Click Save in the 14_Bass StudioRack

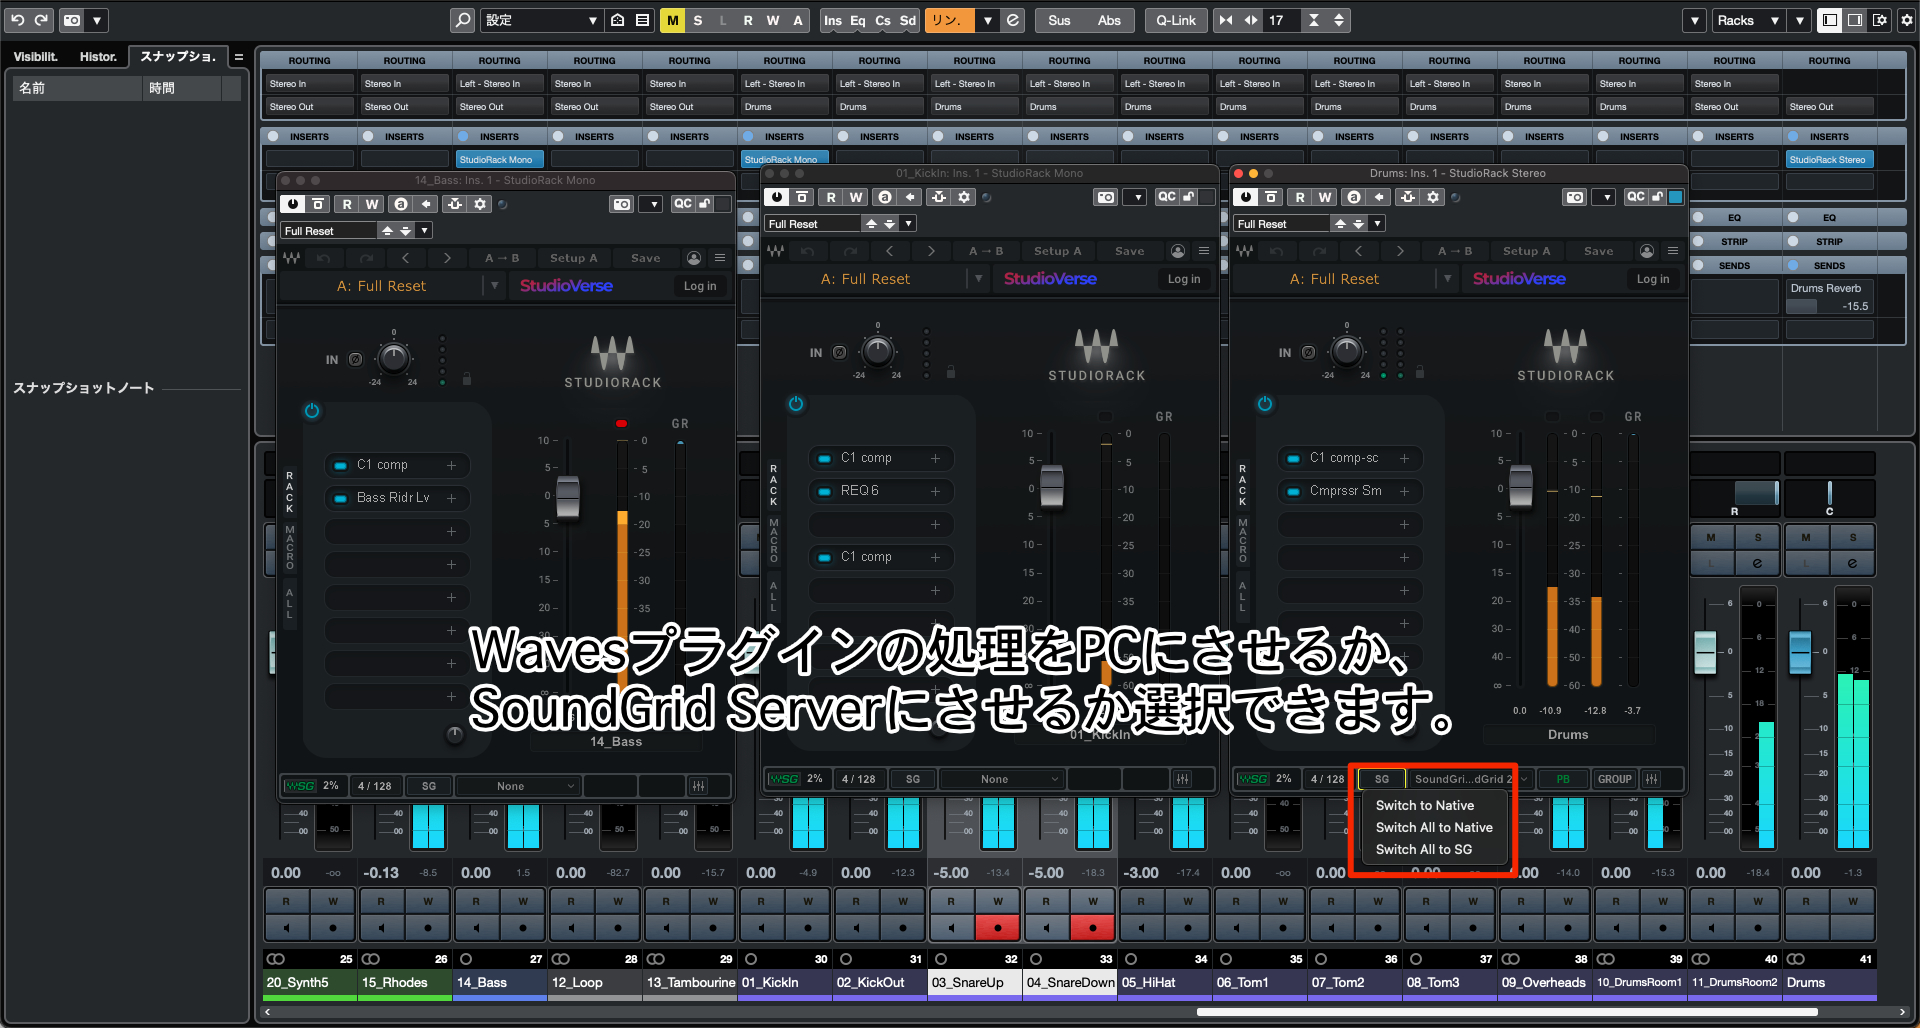tap(645, 257)
